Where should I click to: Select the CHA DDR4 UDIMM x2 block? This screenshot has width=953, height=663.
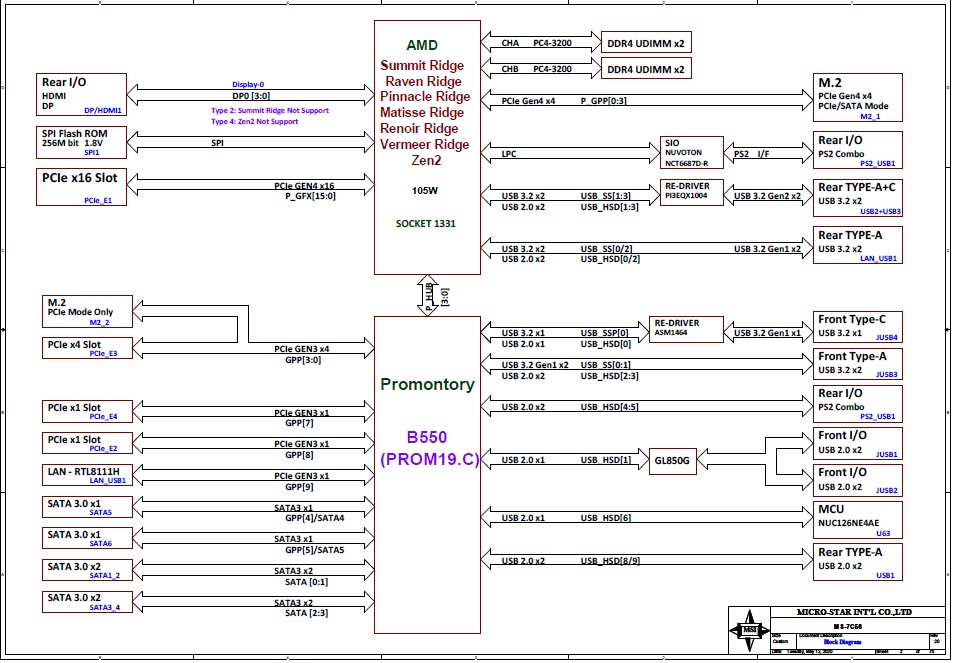click(x=645, y=43)
